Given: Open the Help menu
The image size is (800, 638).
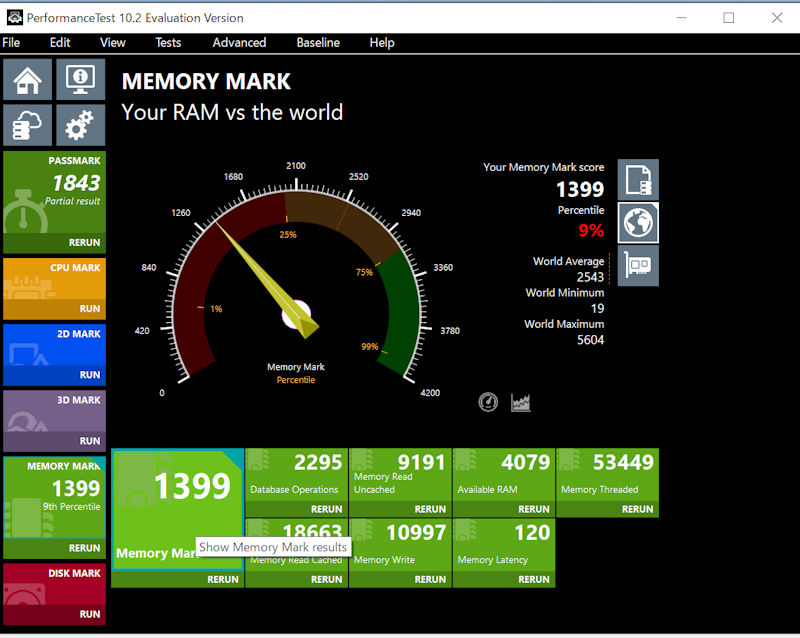Looking at the screenshot, I should point(382,43).
